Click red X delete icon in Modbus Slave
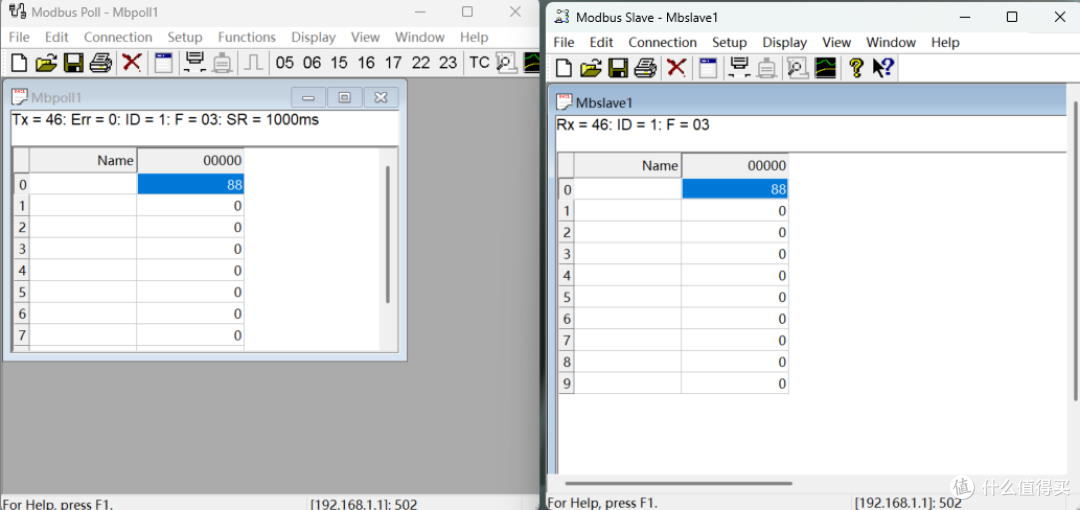1080x510 pixels. (677, 68)
